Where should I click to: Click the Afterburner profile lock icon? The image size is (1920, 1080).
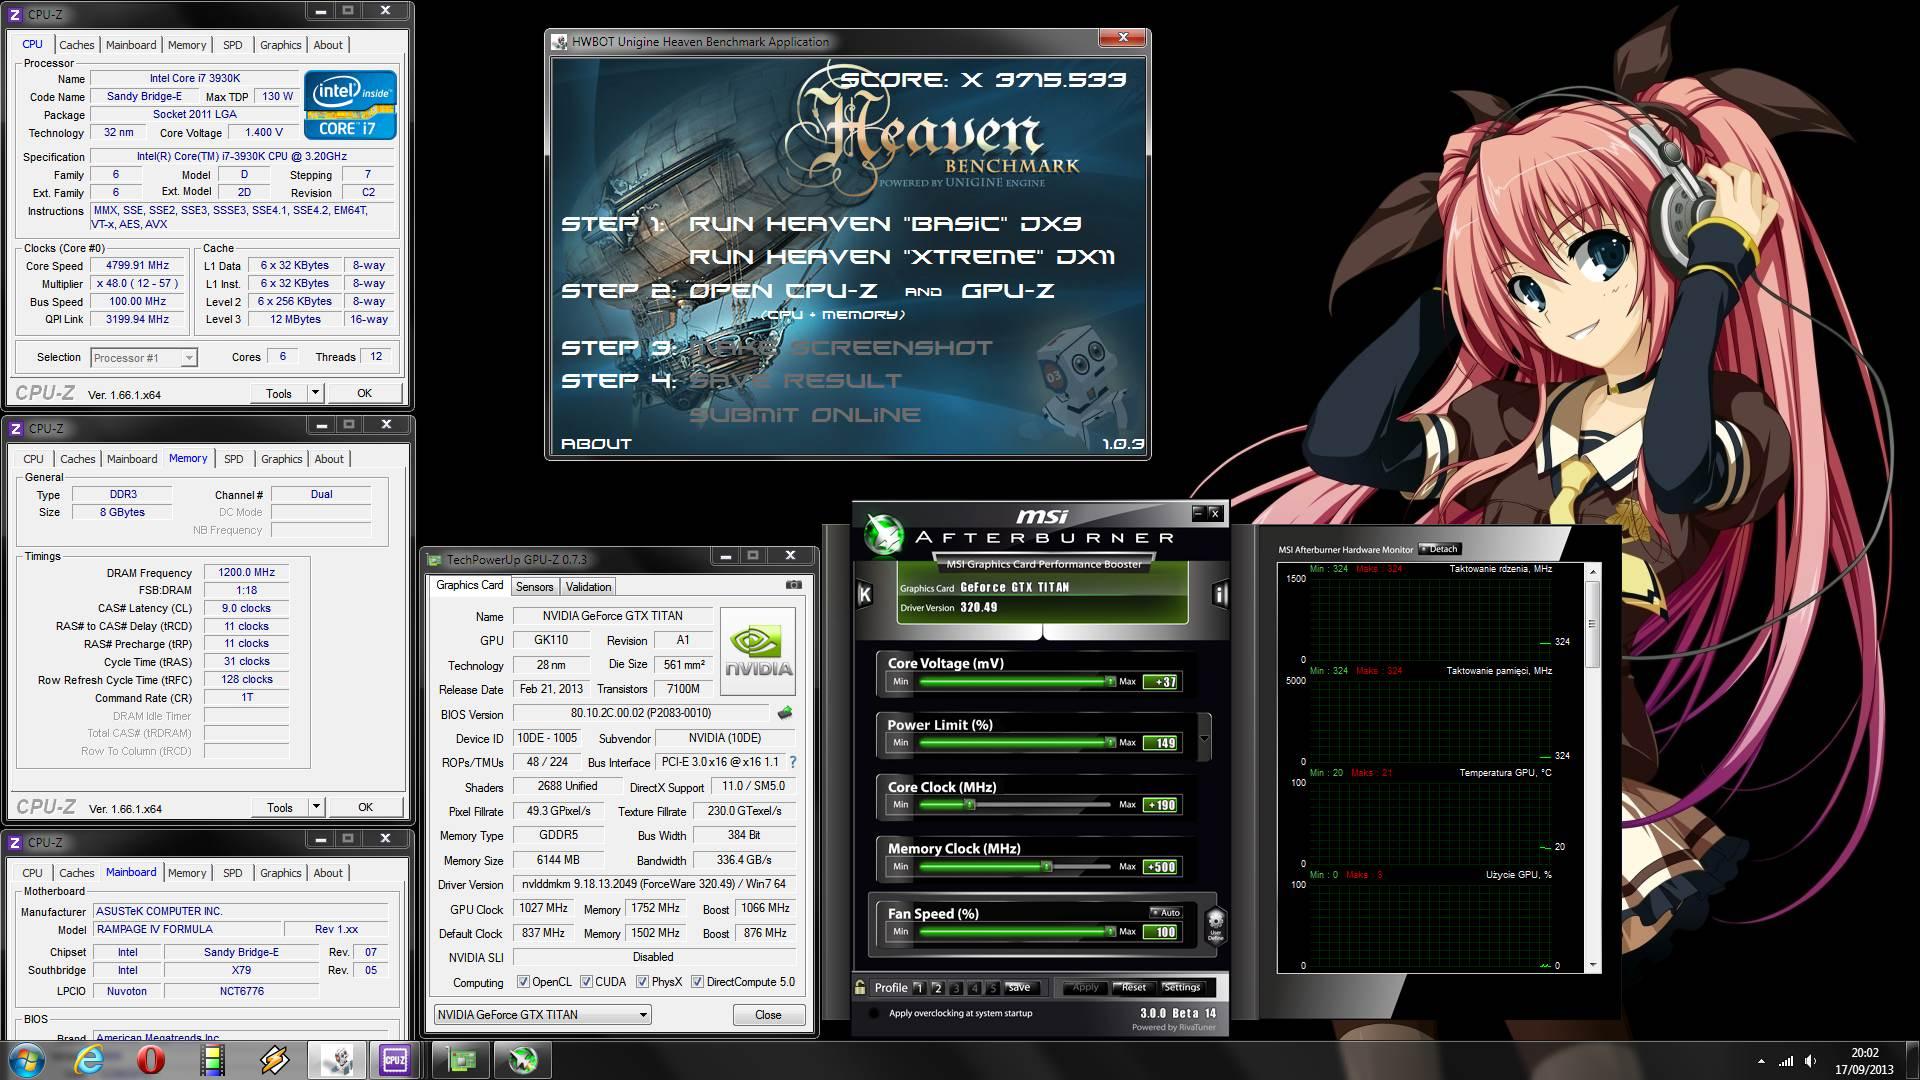click(860, 987)
